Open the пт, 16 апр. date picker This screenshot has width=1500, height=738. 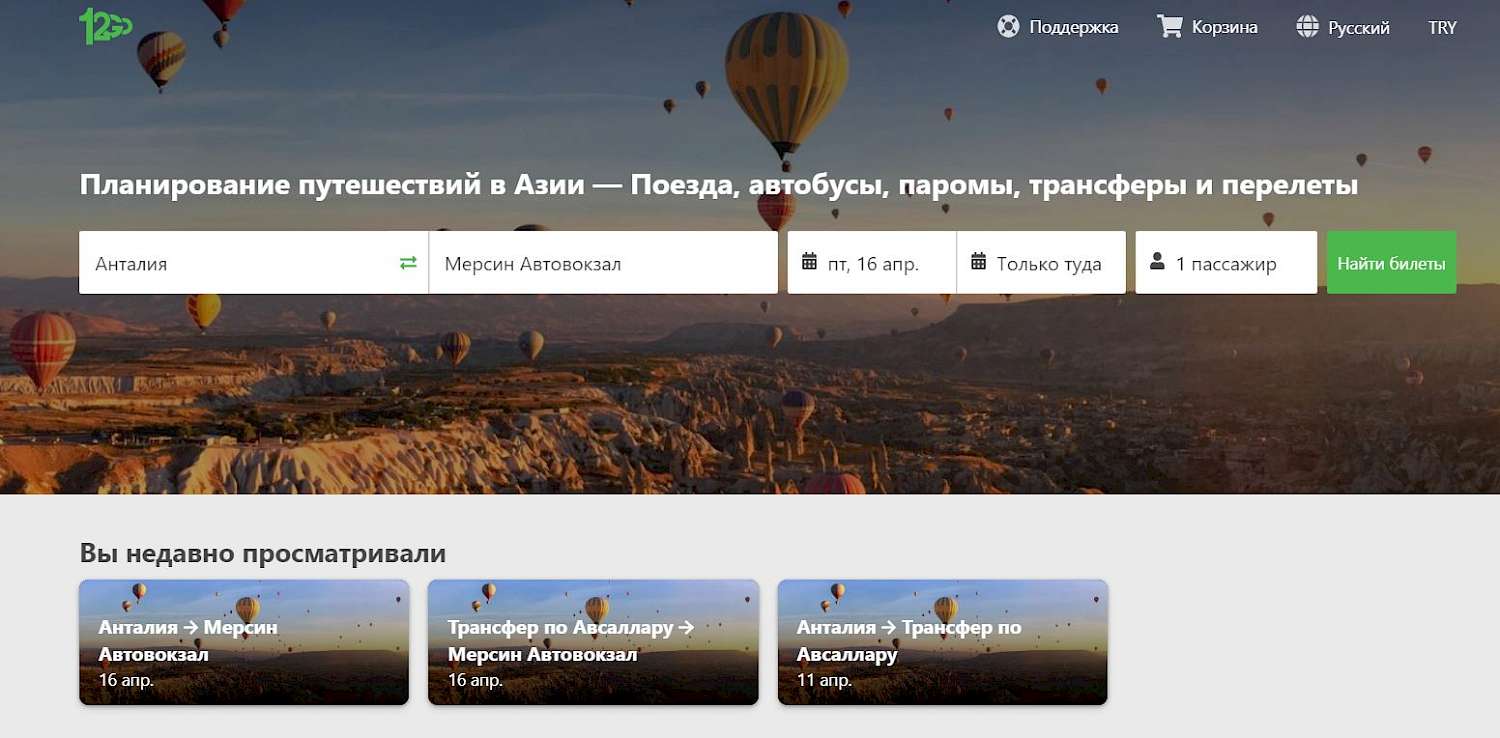coord(872,263)
